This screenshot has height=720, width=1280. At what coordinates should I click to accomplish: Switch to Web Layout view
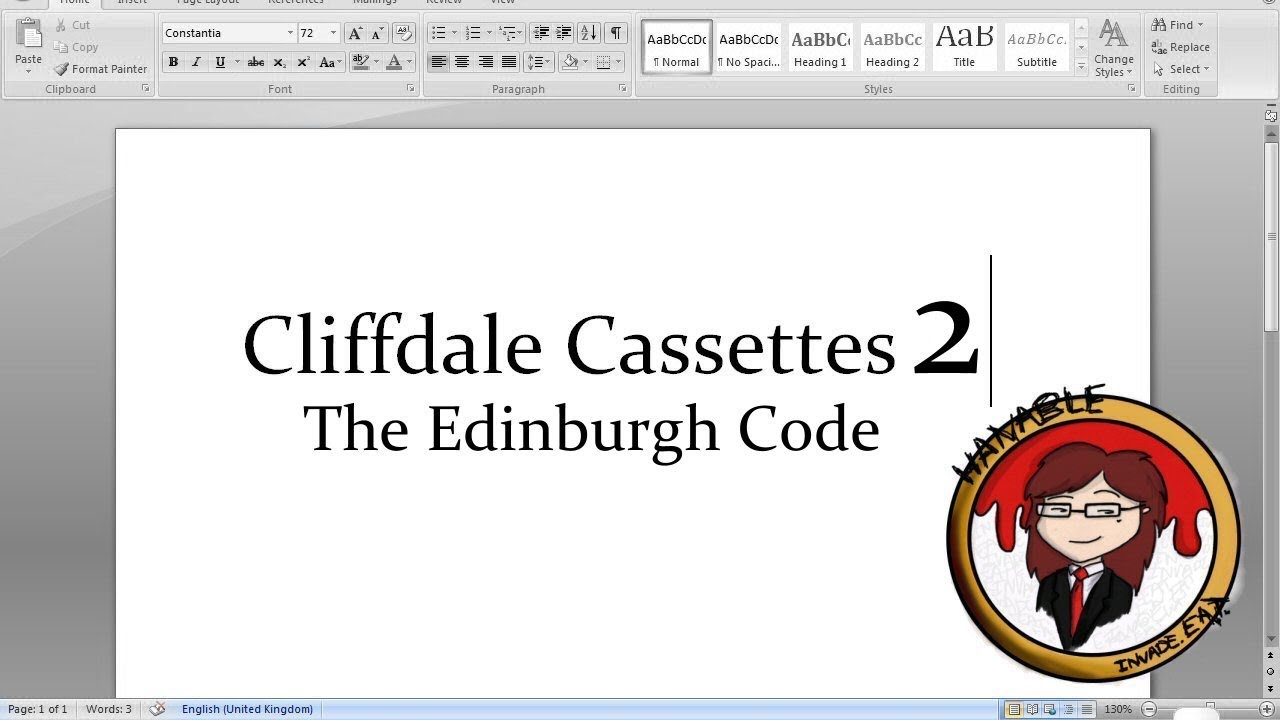point(1051,709)
